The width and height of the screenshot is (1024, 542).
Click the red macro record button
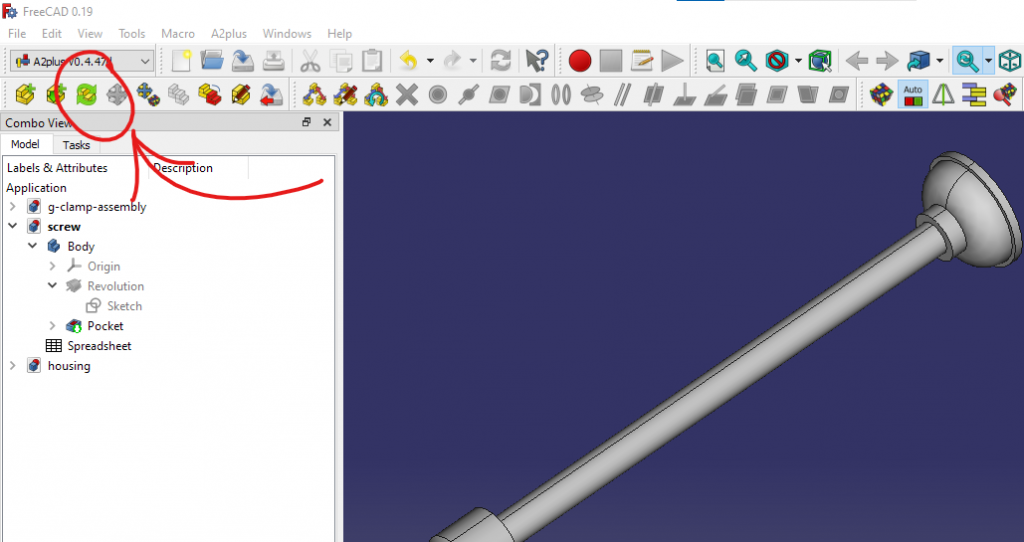point(579,61)
